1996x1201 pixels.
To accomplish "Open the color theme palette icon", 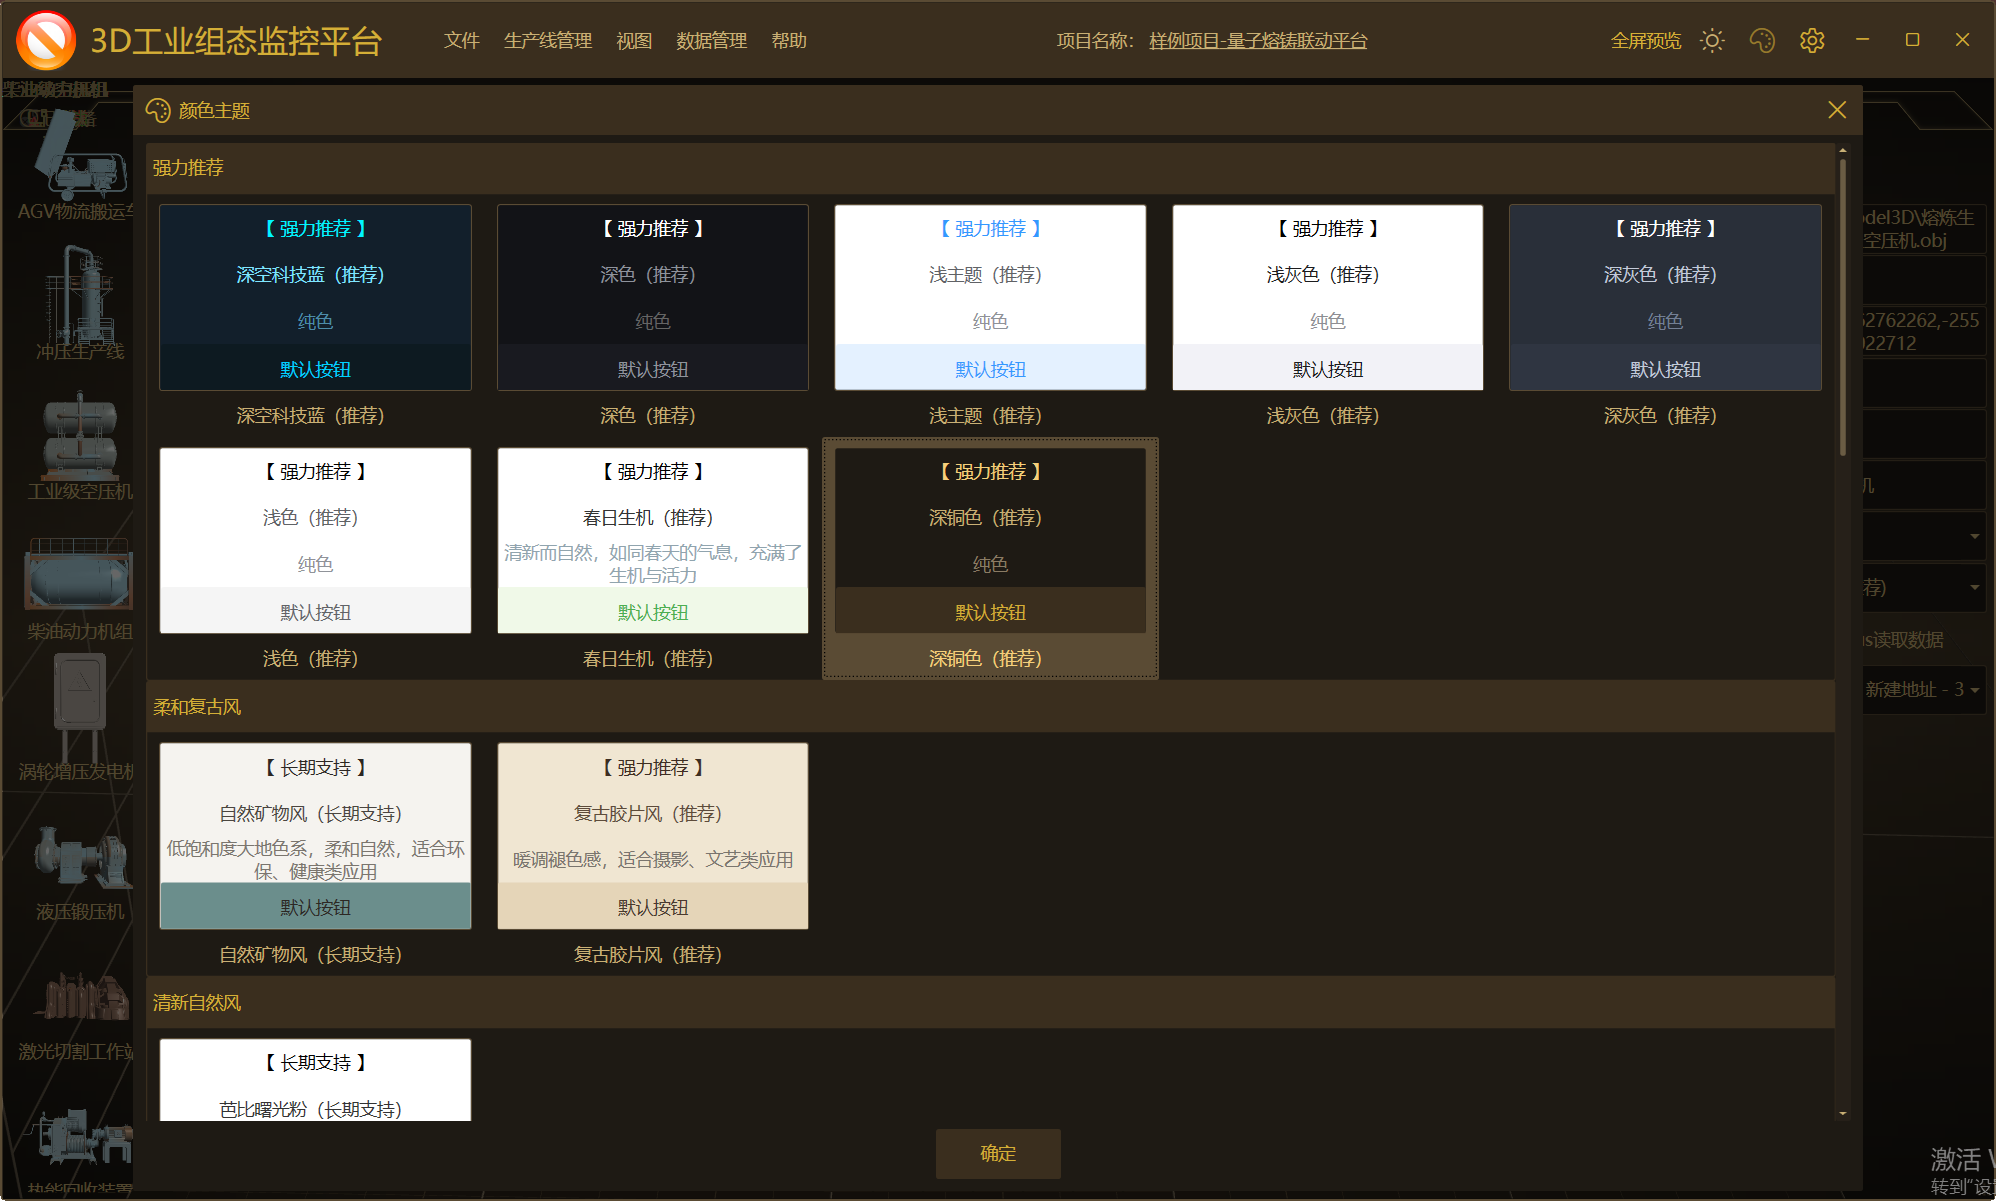I will tap(1762, 41).
